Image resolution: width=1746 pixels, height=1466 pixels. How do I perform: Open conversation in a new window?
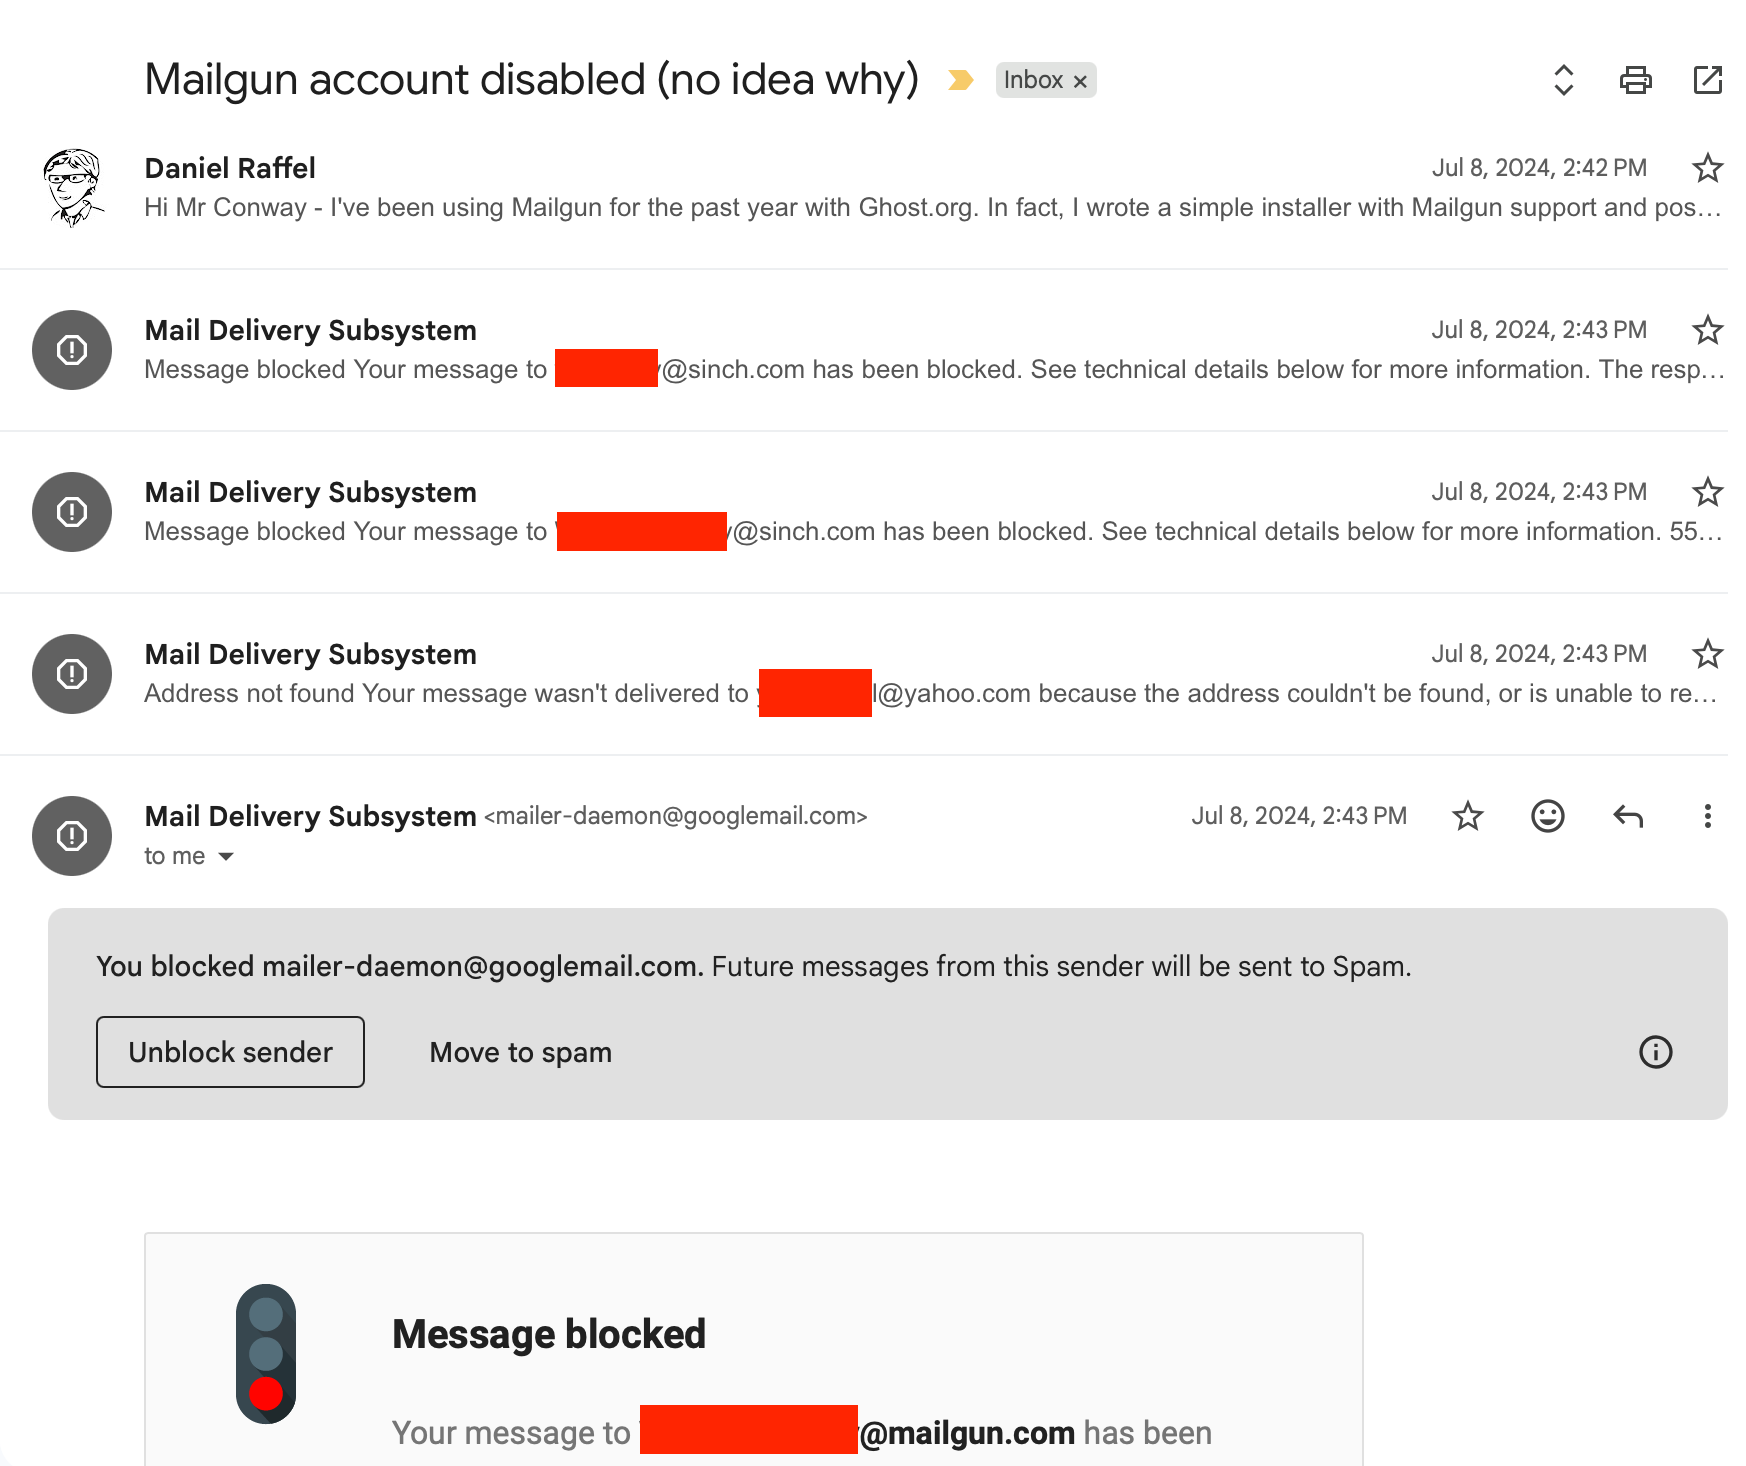coord(1707,80)
